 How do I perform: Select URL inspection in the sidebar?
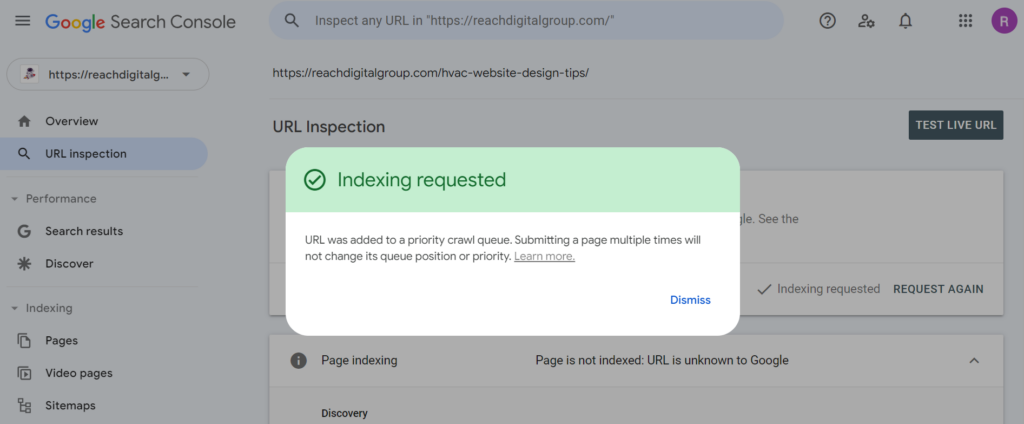tap(104, 154)
